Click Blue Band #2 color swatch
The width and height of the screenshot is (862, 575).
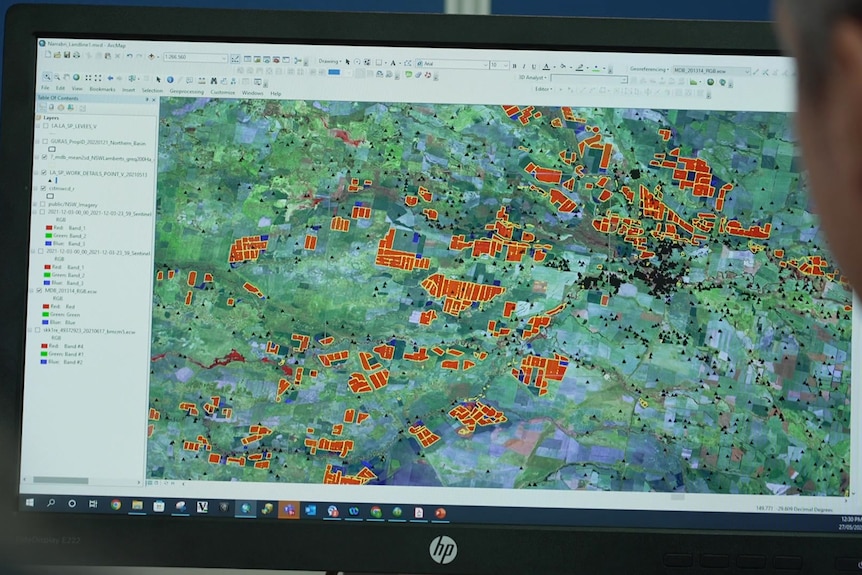44,362
